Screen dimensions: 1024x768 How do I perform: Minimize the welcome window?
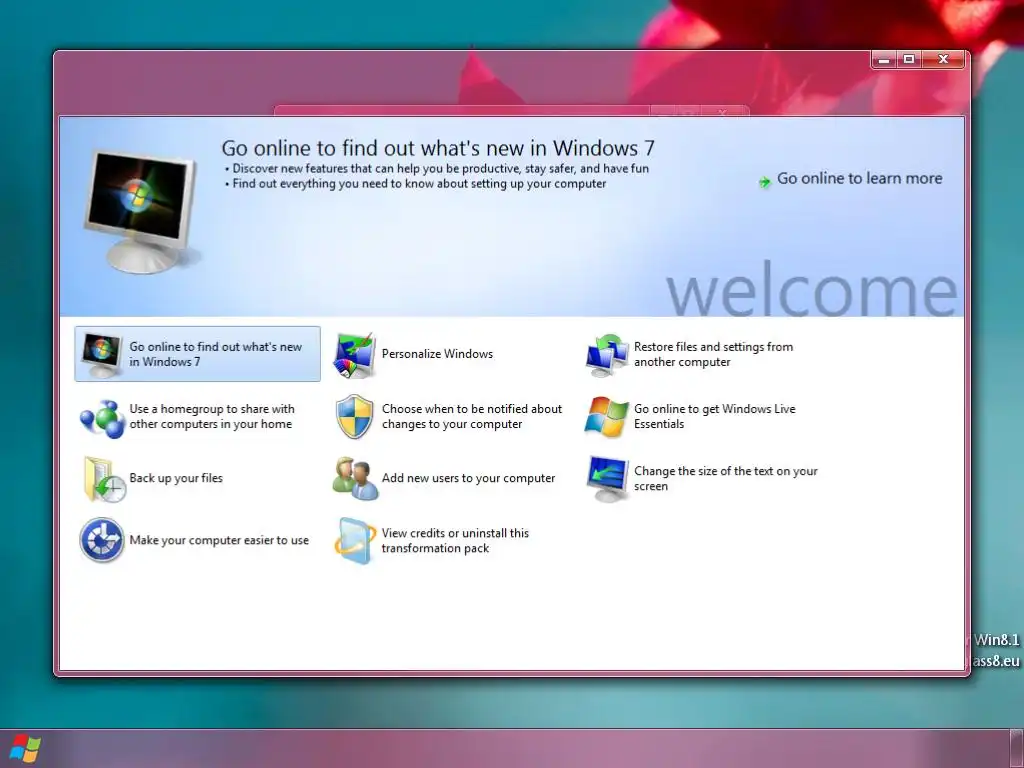click(884, 59)
